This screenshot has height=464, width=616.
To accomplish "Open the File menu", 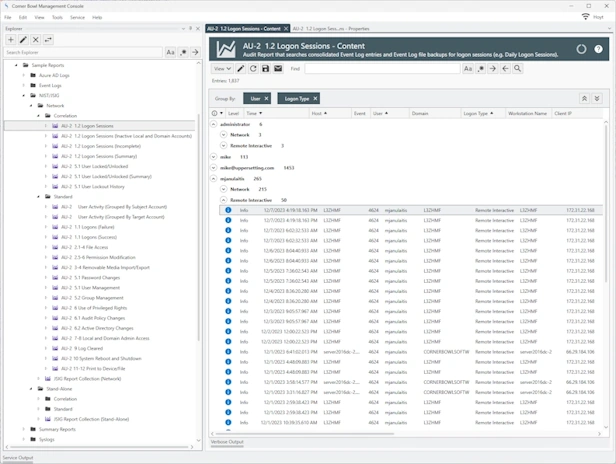I will [x=8, y=17].
